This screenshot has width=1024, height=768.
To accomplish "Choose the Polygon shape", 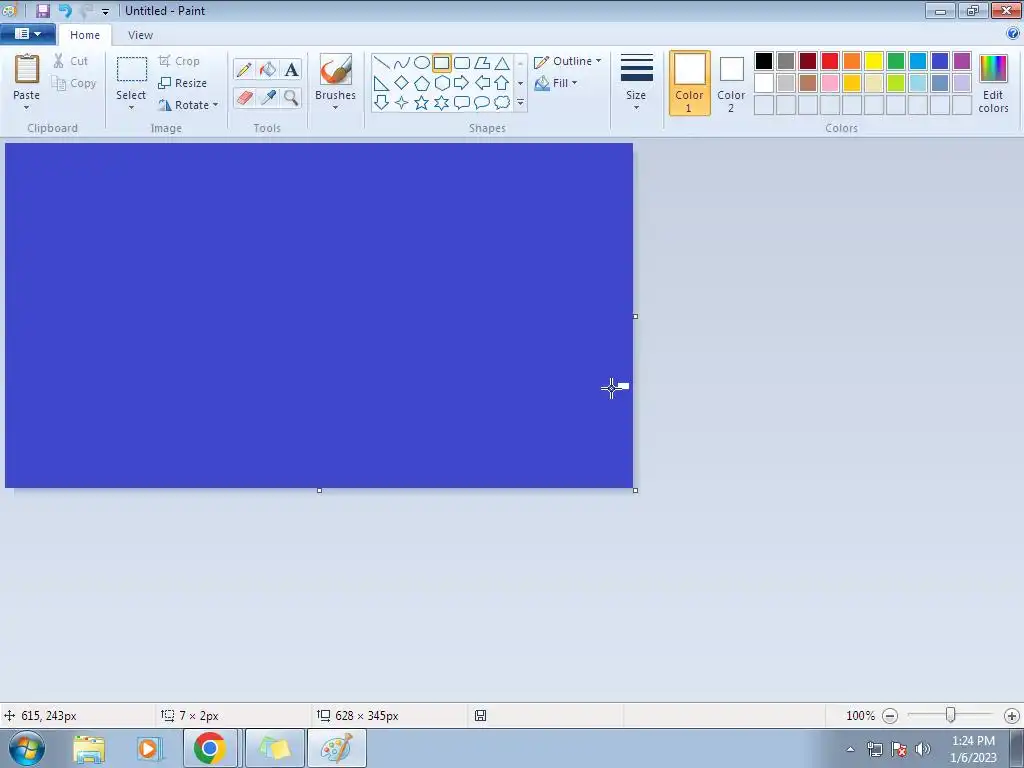I will (482, 63).
